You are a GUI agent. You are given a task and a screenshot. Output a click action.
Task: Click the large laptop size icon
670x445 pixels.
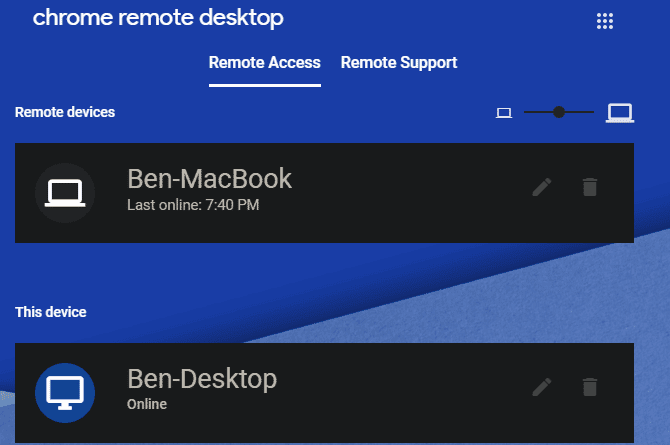pyautogui.click(x=620, y=113)
